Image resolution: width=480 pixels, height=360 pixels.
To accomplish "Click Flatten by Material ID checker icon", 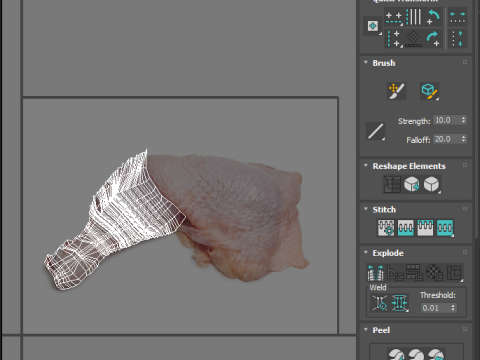I will pos(435,272).
